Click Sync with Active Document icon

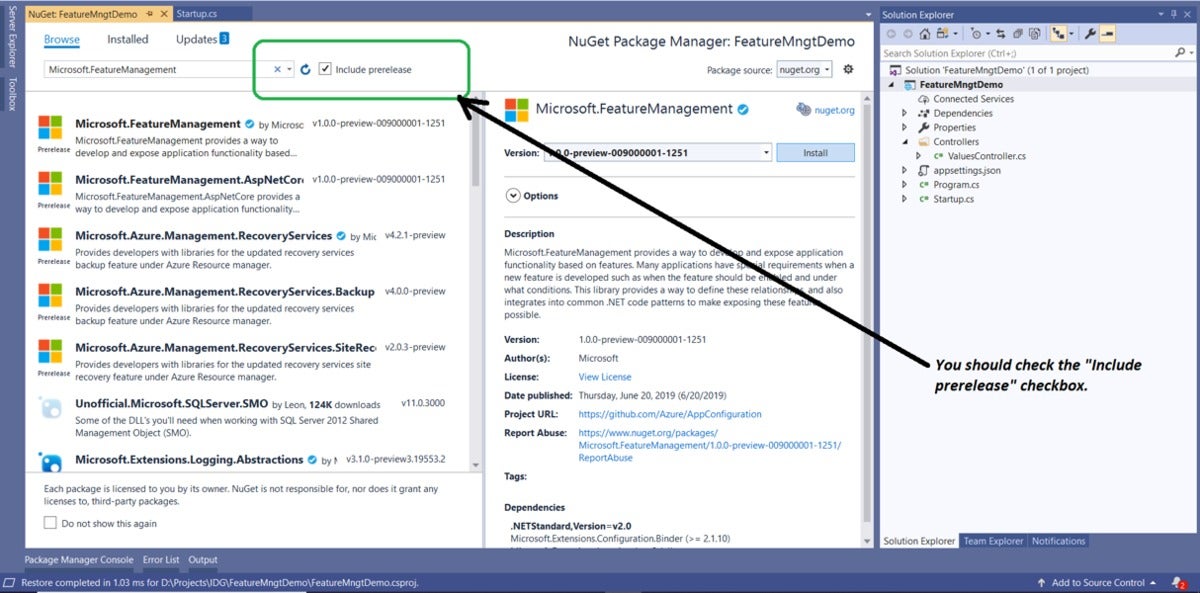[x=1001, y=34]
